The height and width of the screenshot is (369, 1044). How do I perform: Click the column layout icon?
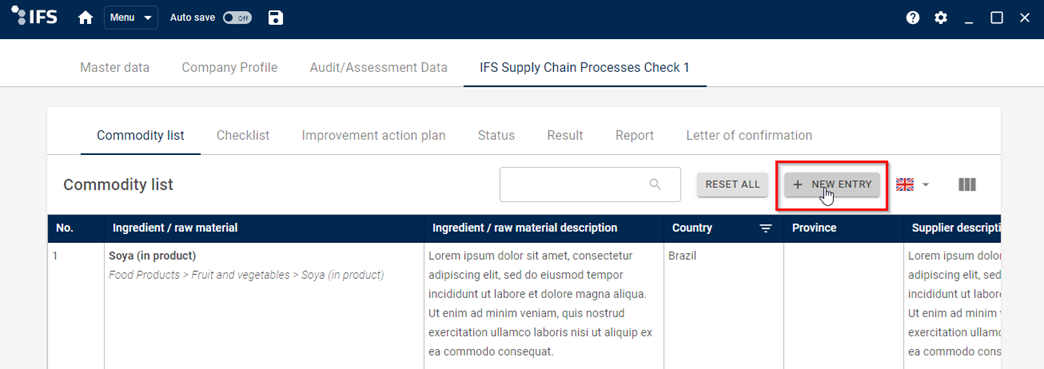coord(967,184)
